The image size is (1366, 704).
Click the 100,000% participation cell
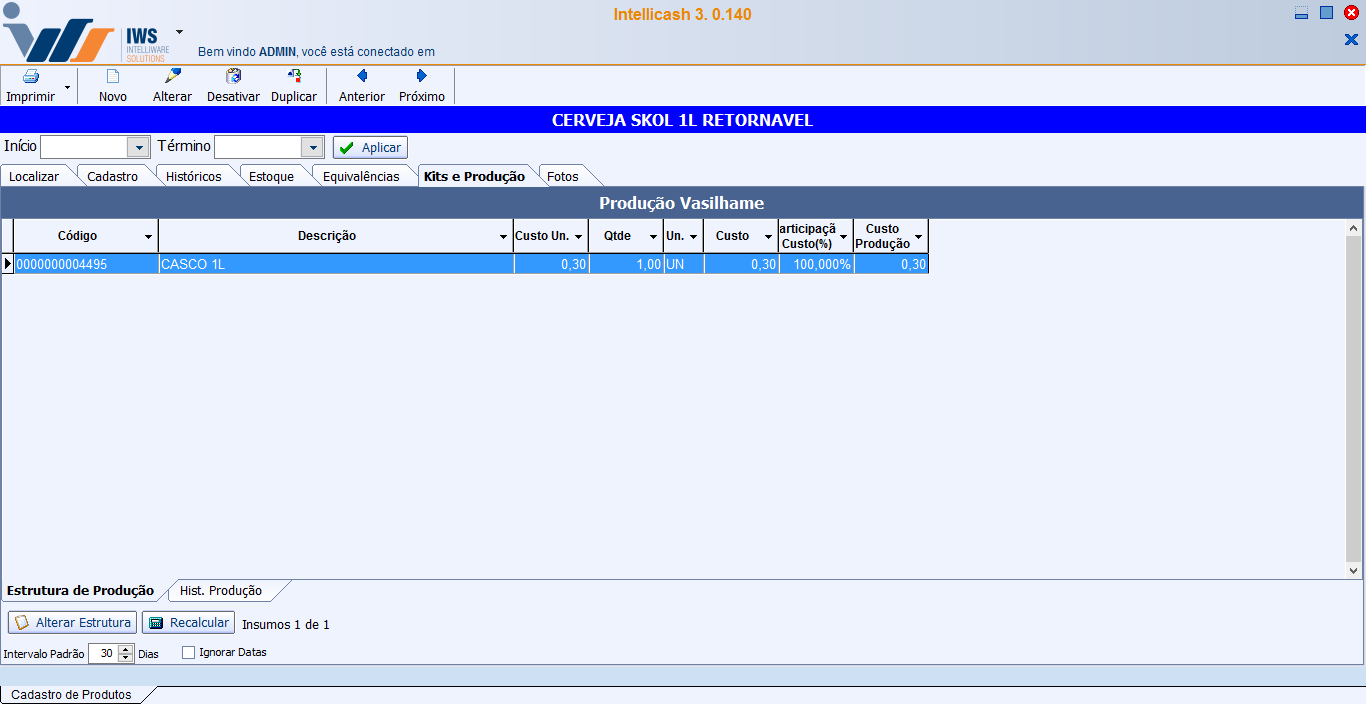click(816, 264)
